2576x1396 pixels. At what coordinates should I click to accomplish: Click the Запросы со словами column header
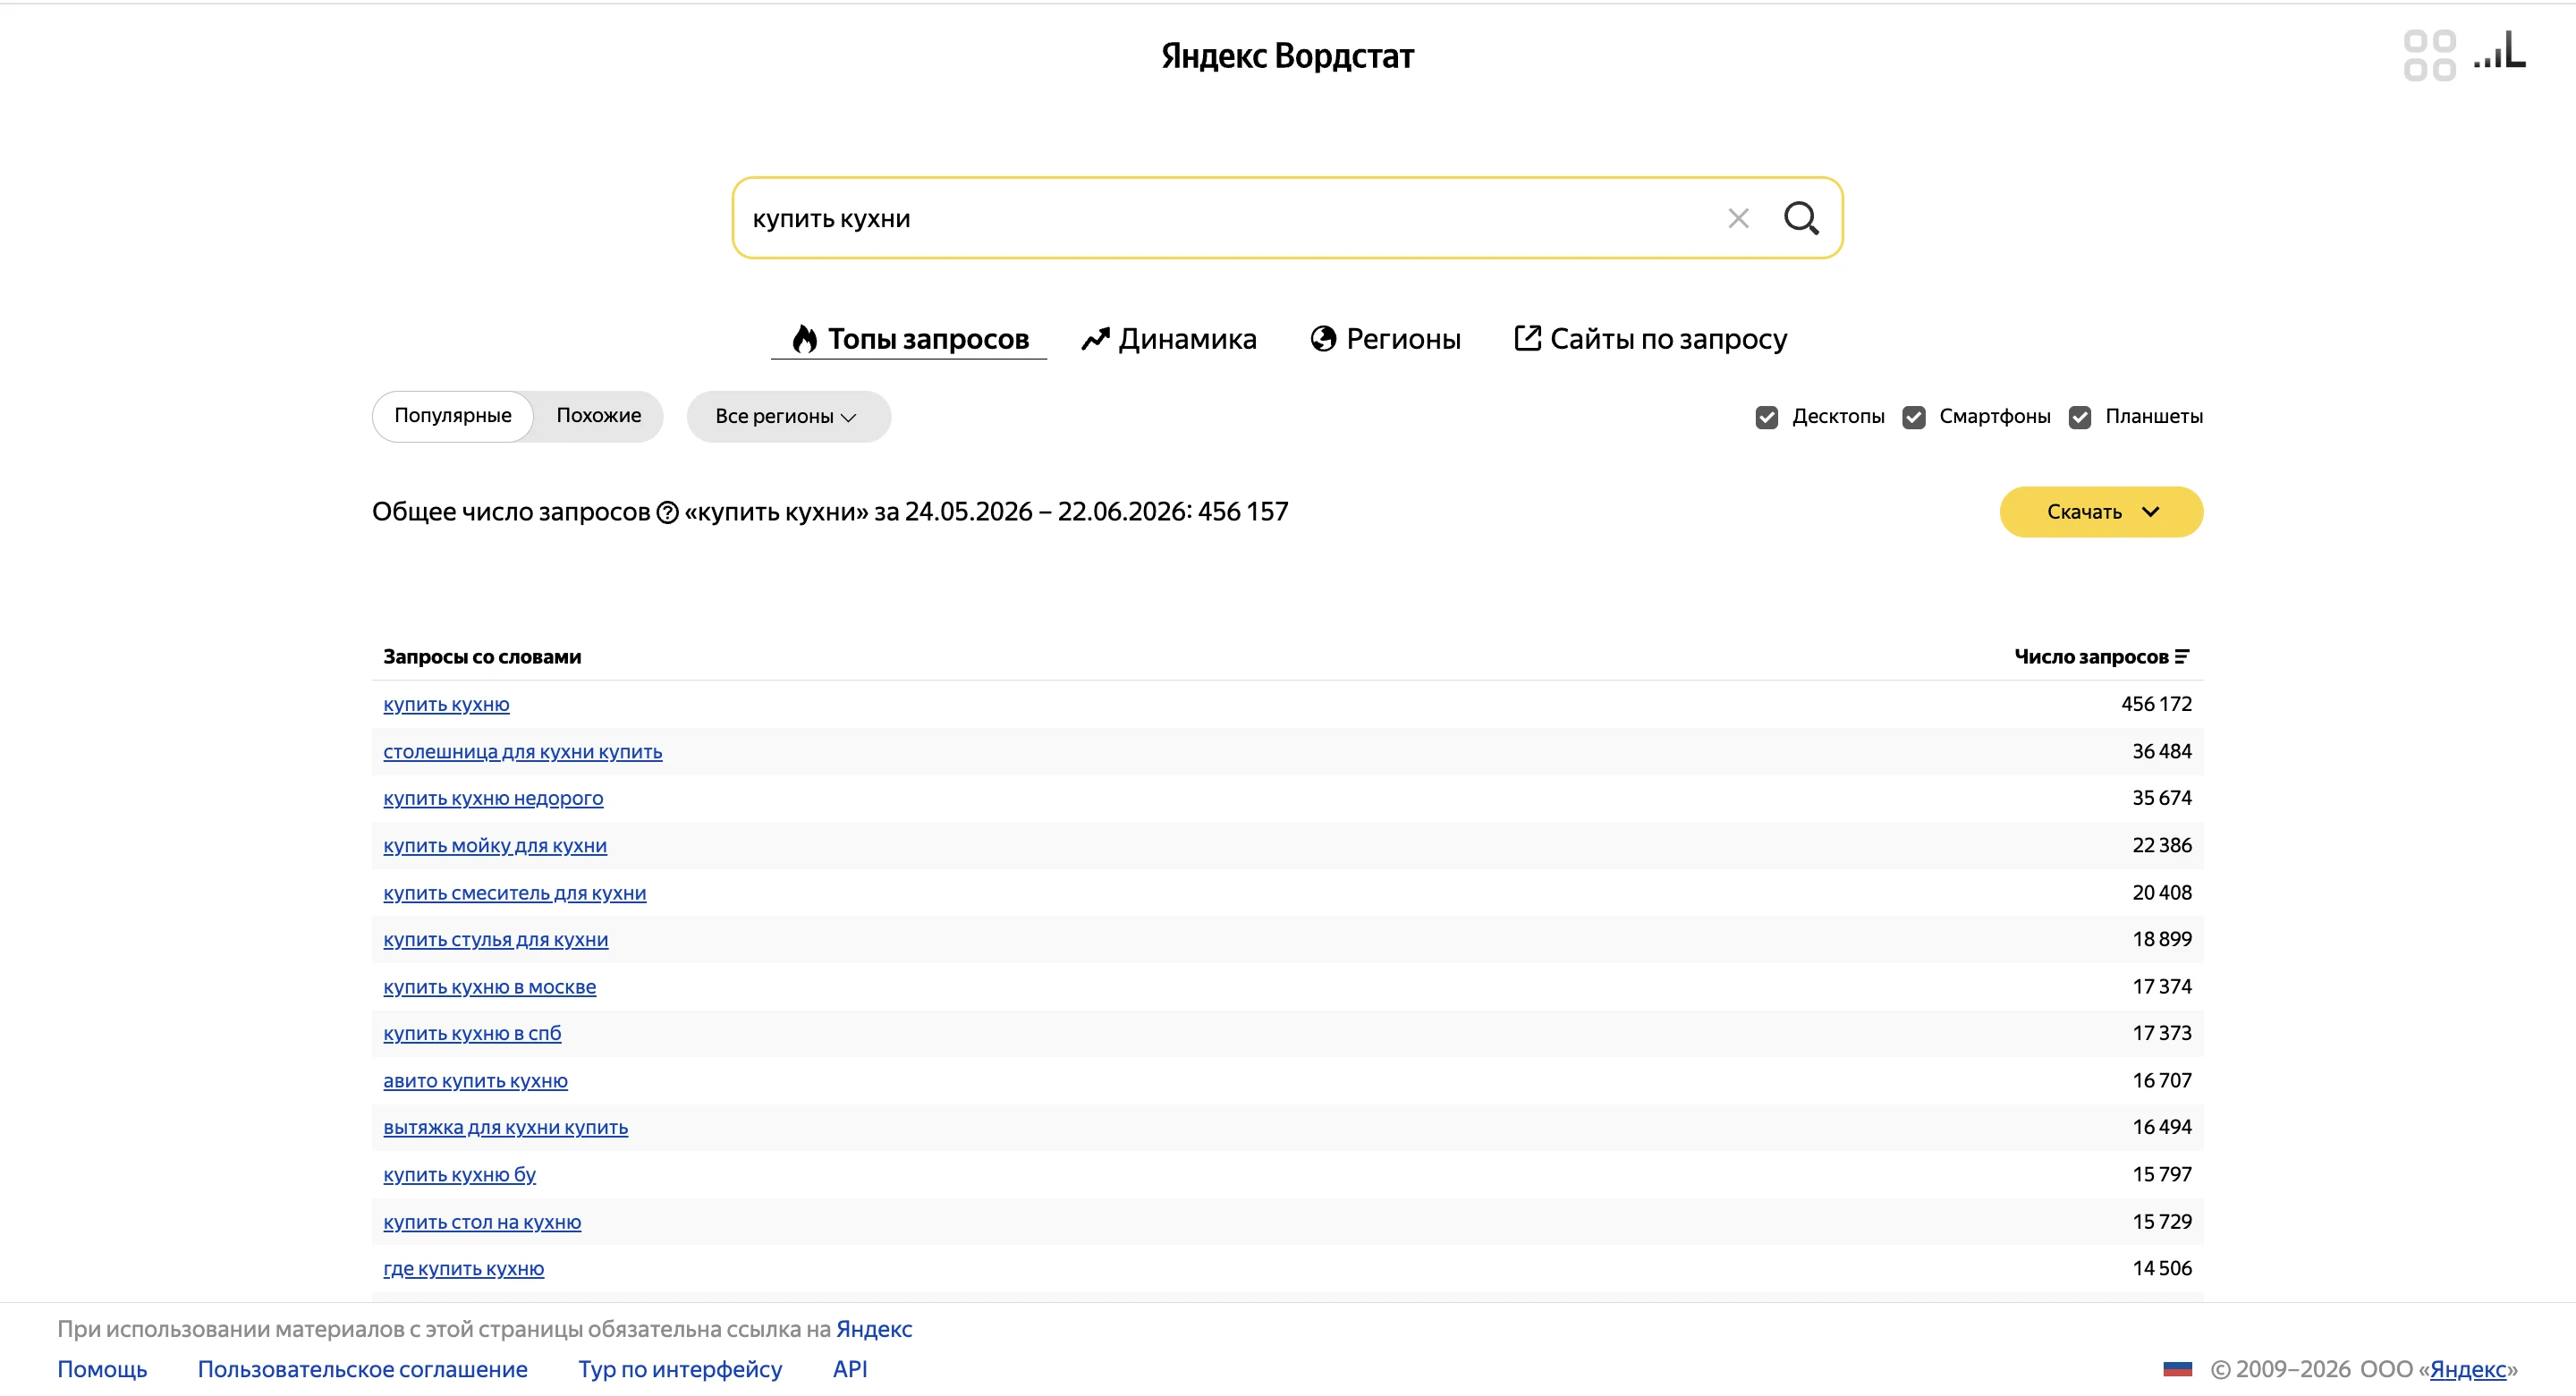coord(482,657)
